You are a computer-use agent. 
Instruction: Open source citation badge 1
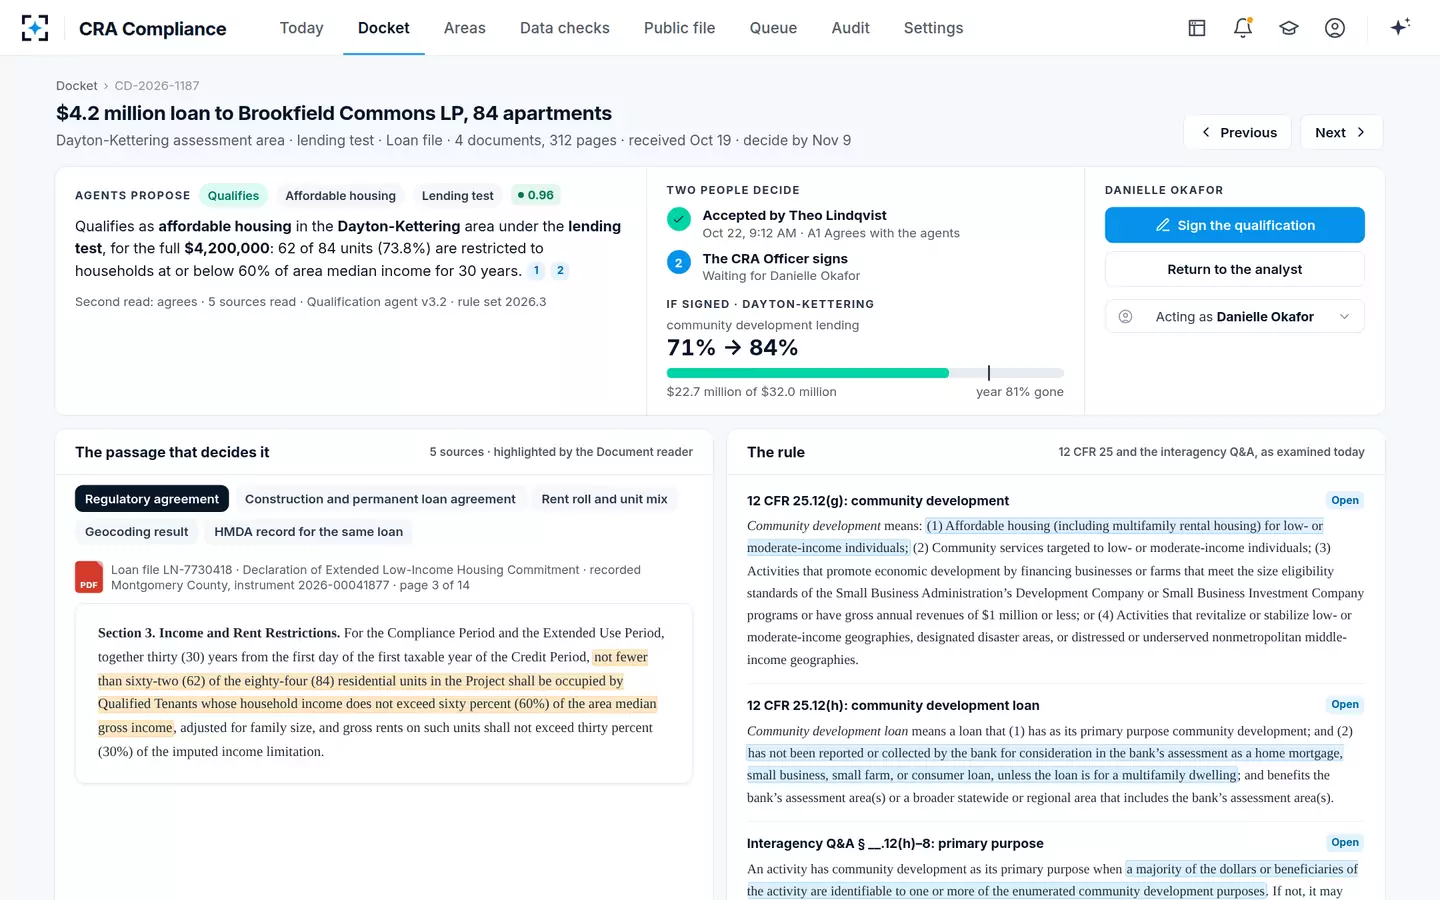(x=536, y=270)
